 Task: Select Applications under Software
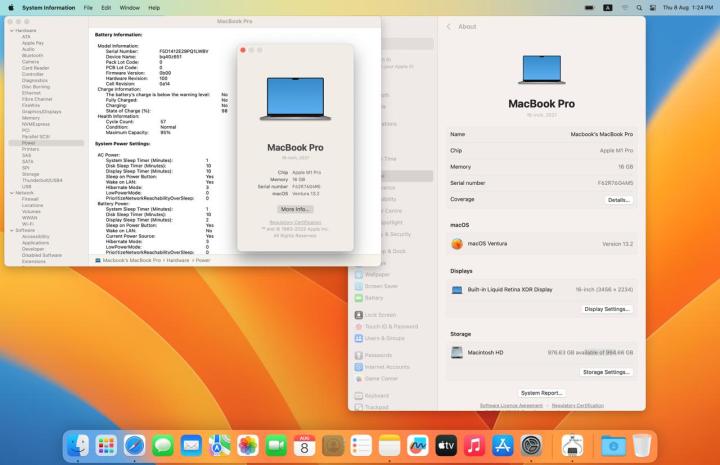click(35, 242)
